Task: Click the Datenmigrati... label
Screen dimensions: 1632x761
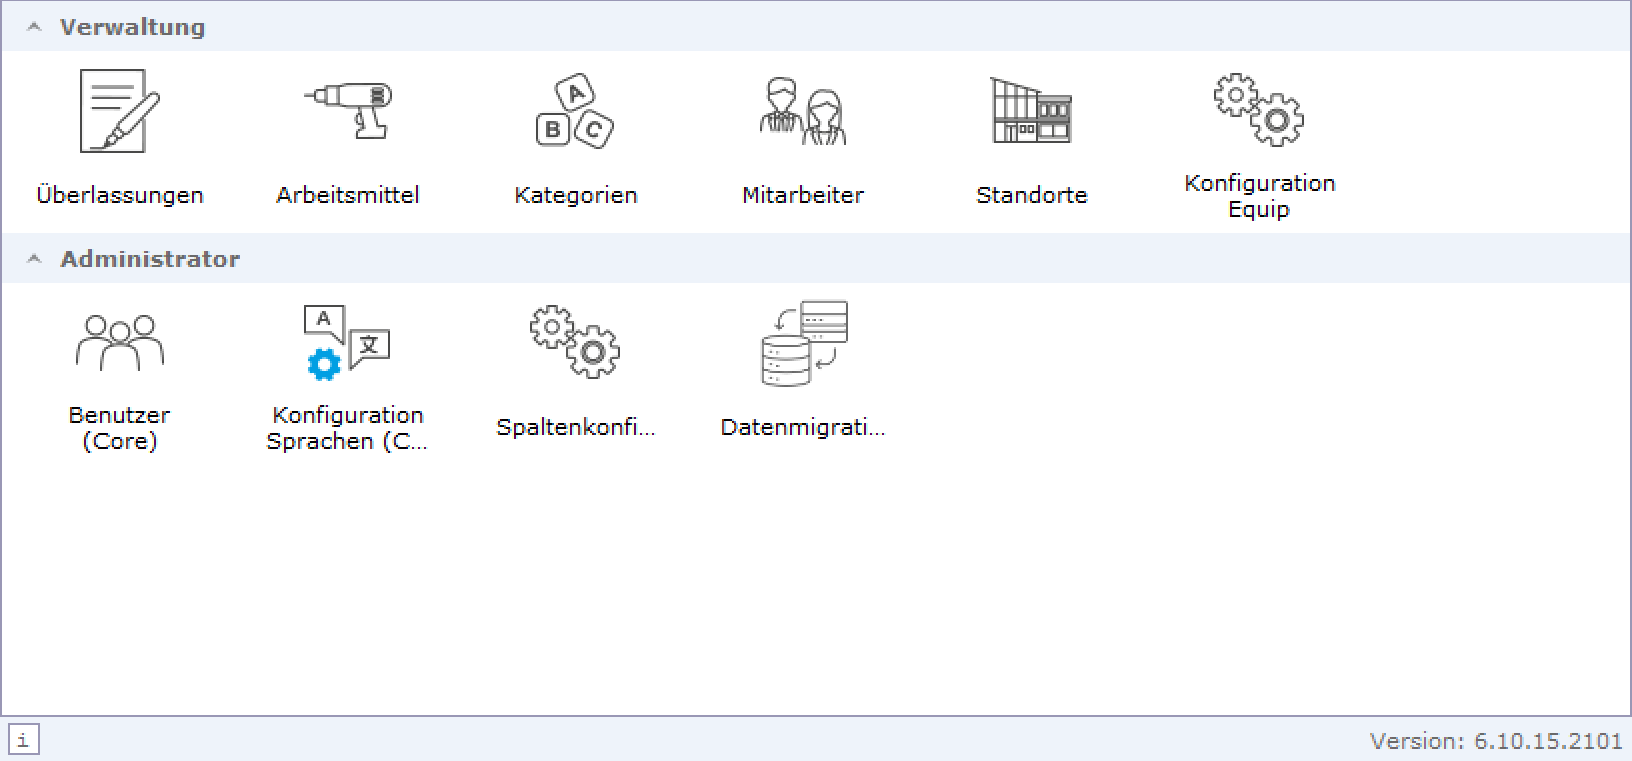Action: pyautogui.click(x=803, y=427)
